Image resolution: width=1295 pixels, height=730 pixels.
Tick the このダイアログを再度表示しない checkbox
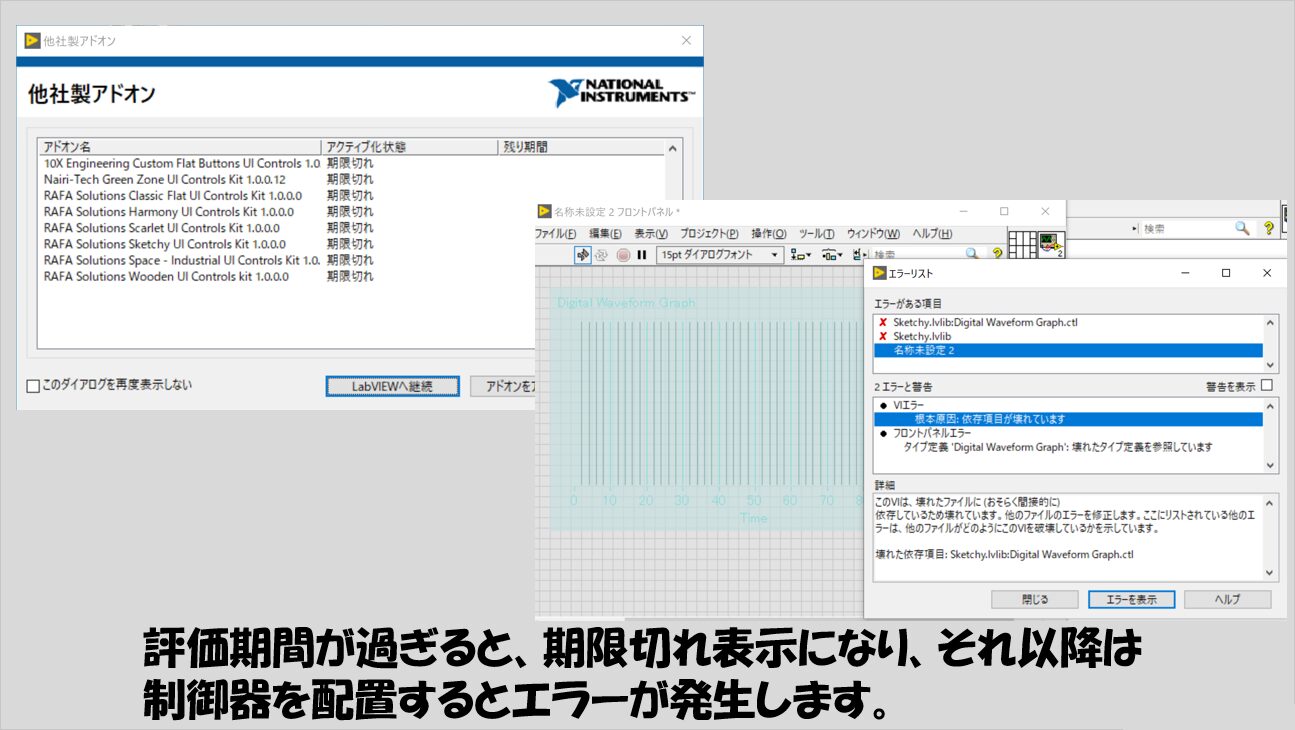point(33,386)
